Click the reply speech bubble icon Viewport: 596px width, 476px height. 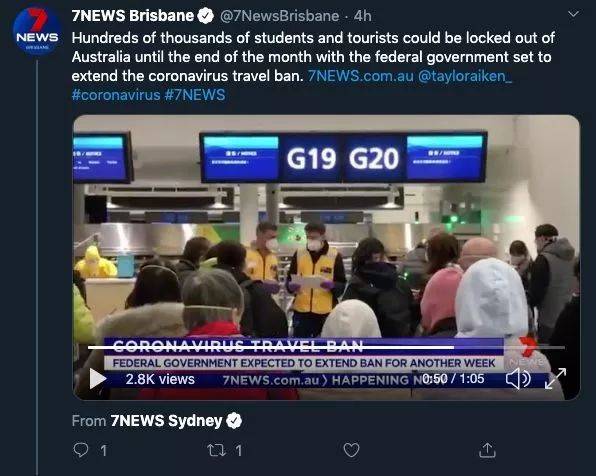click(81, 450)
